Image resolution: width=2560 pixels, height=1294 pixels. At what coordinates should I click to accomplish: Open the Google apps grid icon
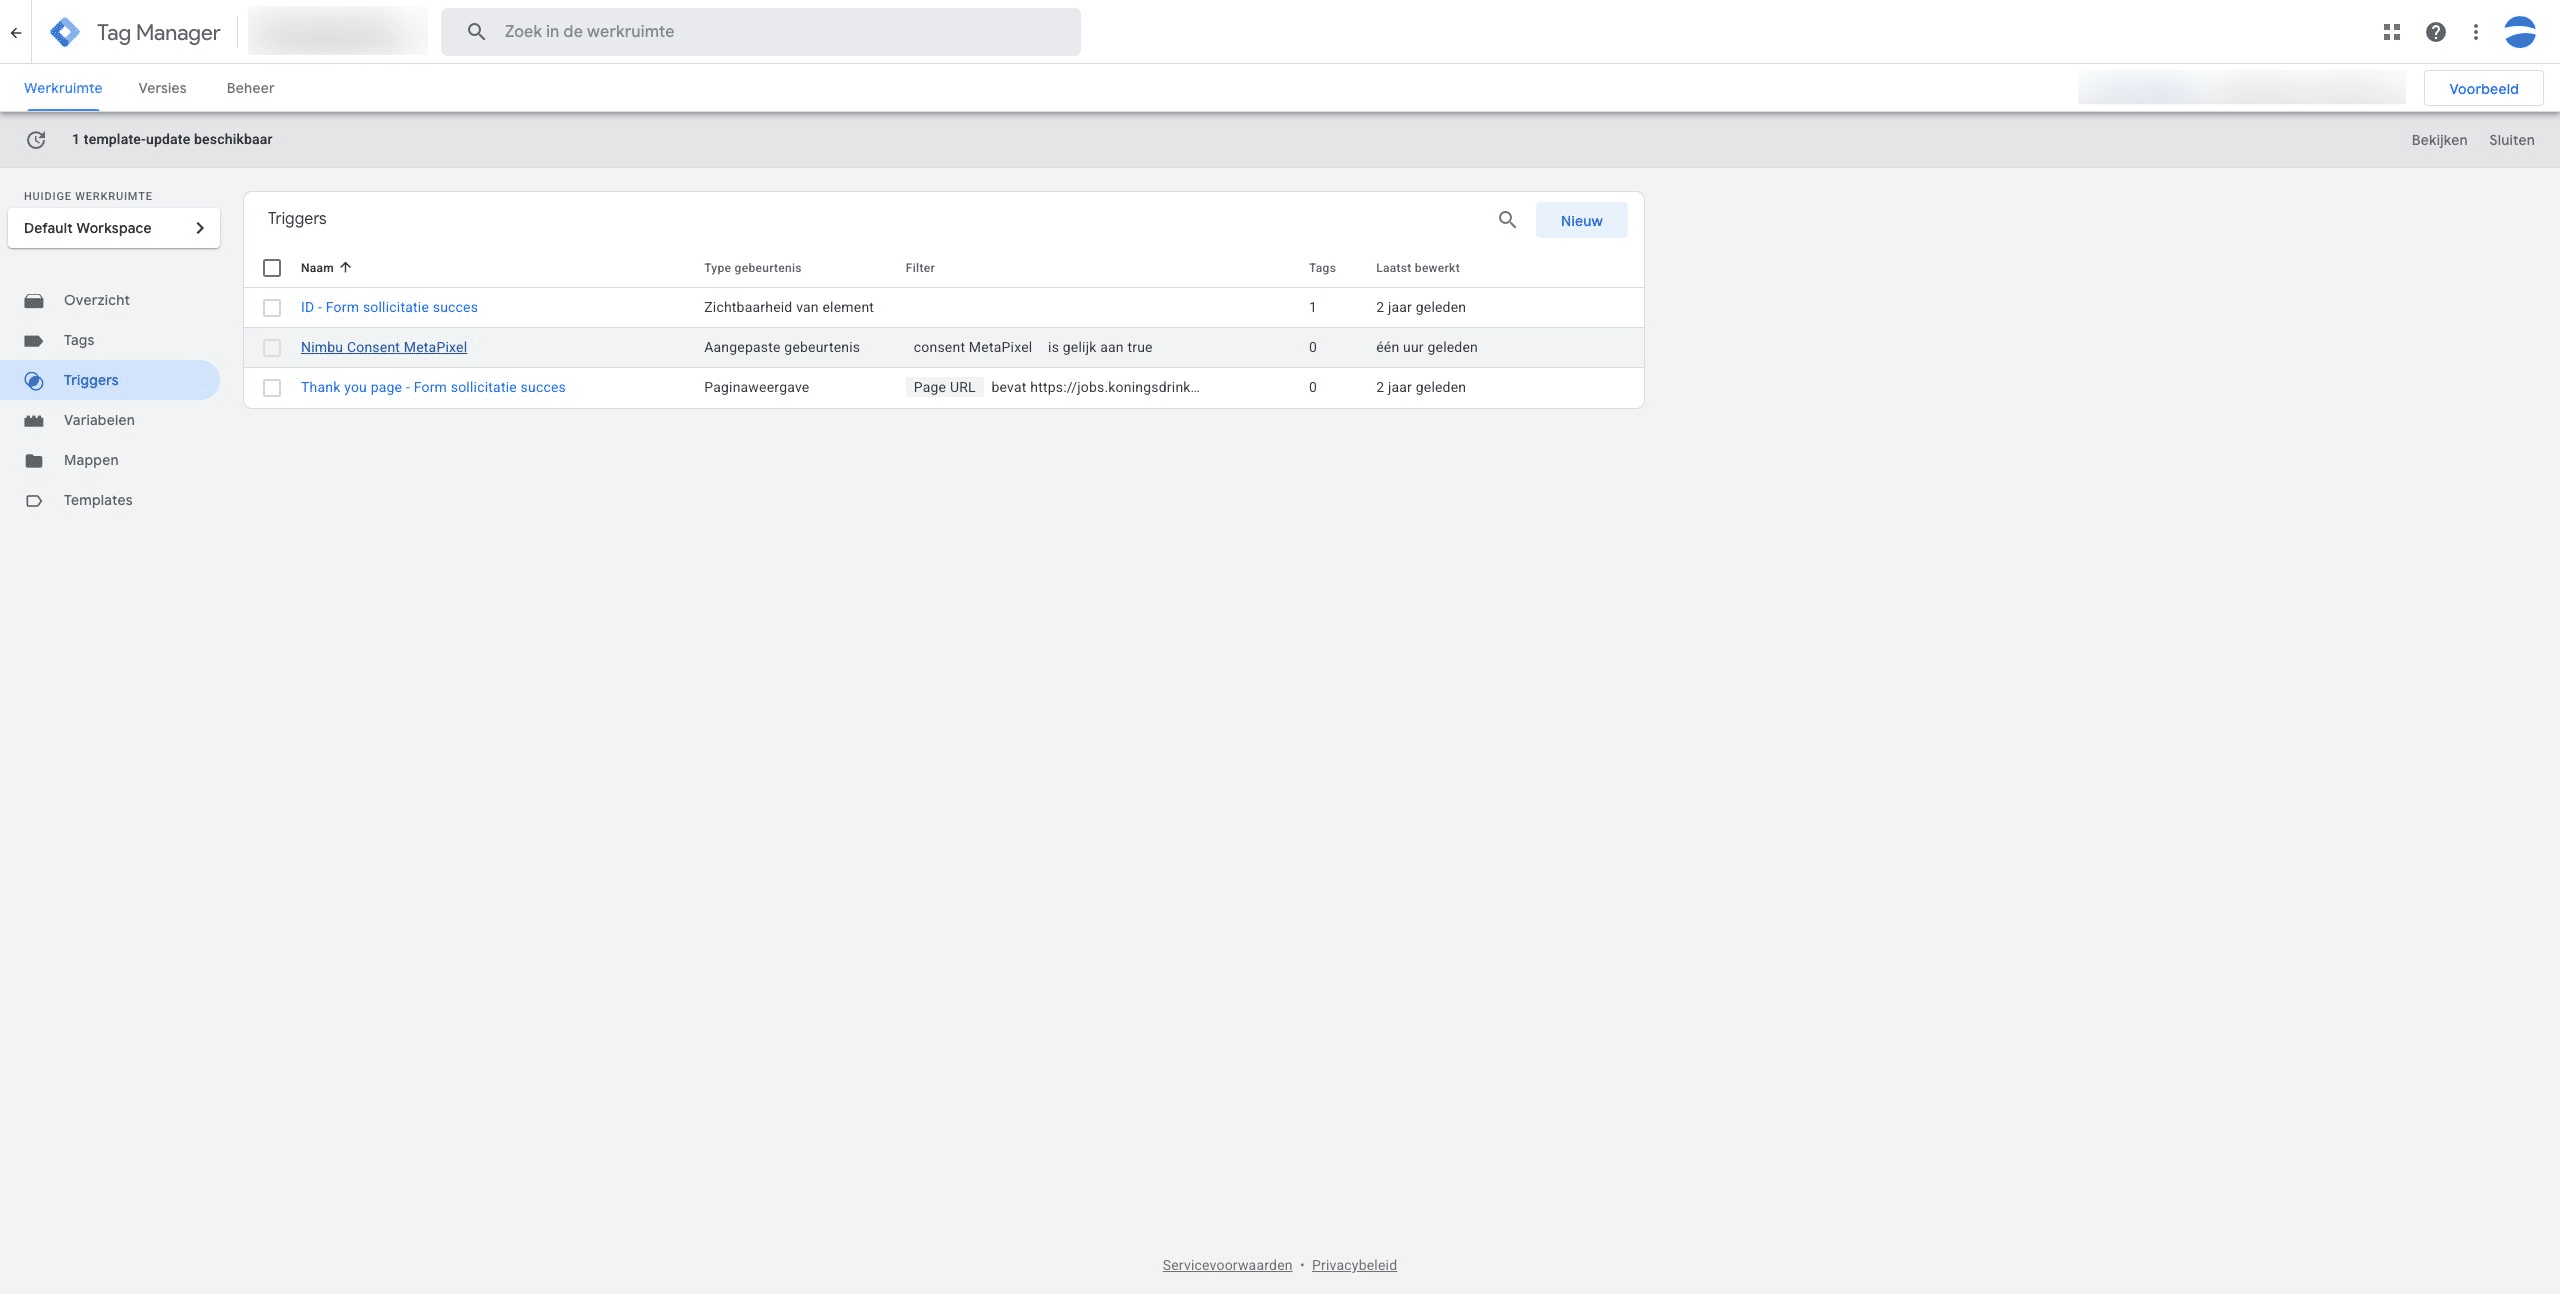coord(2392,32)
